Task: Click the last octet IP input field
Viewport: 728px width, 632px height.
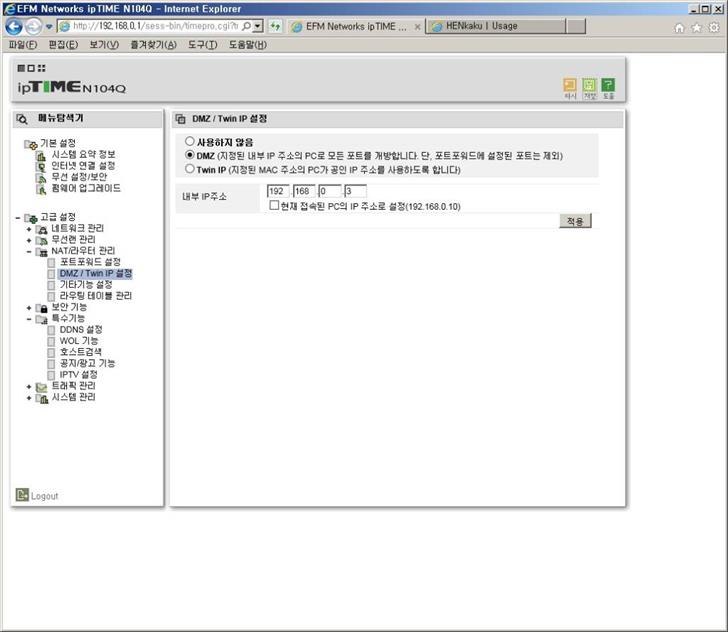Action: (355, 191)
